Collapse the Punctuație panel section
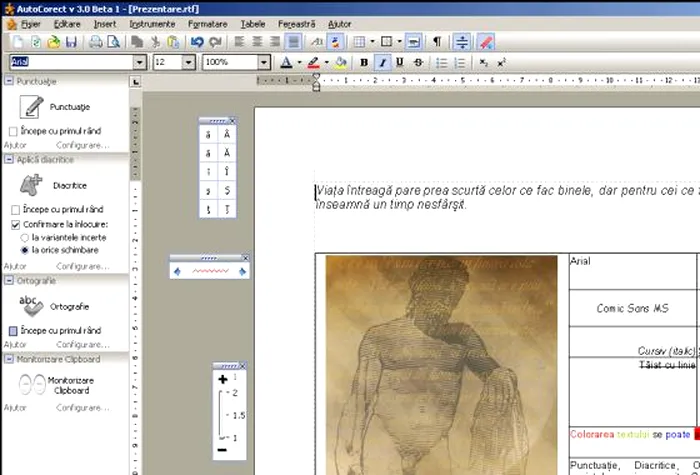This screenshot has height=475, width=700. tap(8, 81)
